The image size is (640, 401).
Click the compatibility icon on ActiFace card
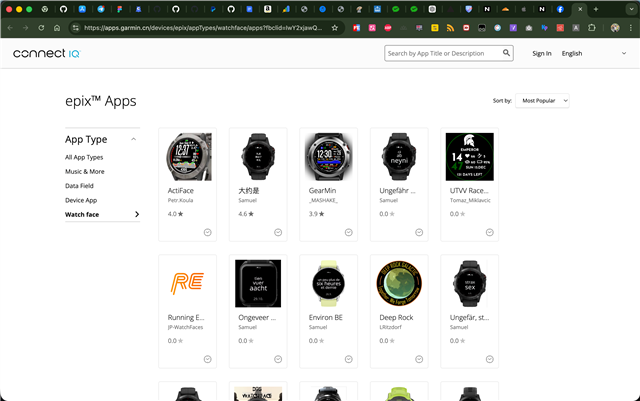pyautogui.click(x=207, y=231)
